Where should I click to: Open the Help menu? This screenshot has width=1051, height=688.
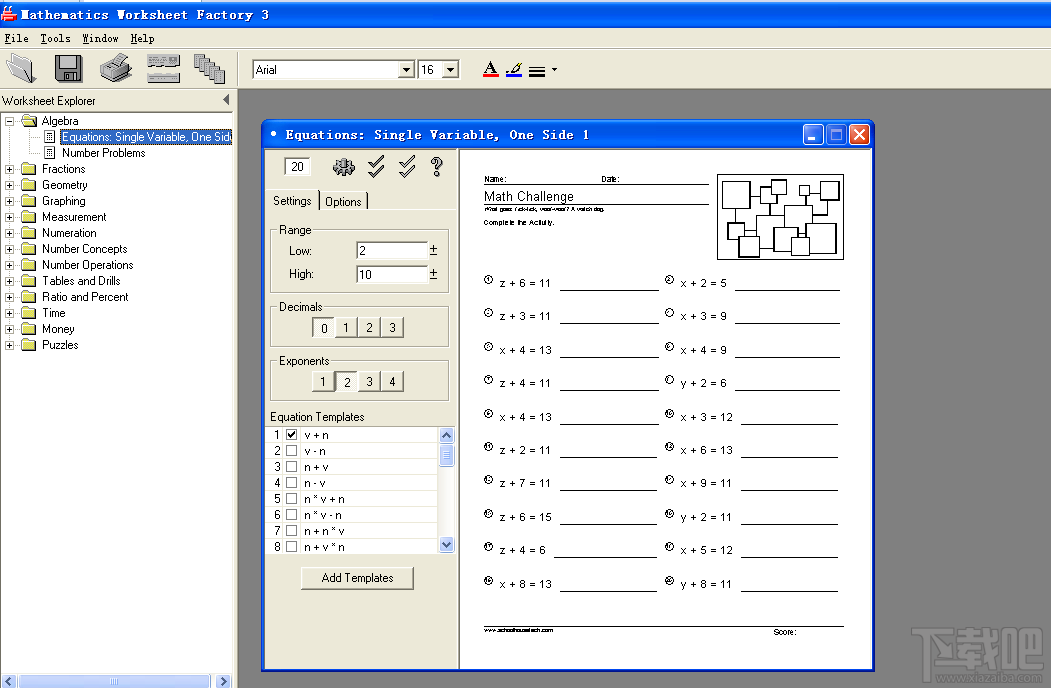pos(142,38)
